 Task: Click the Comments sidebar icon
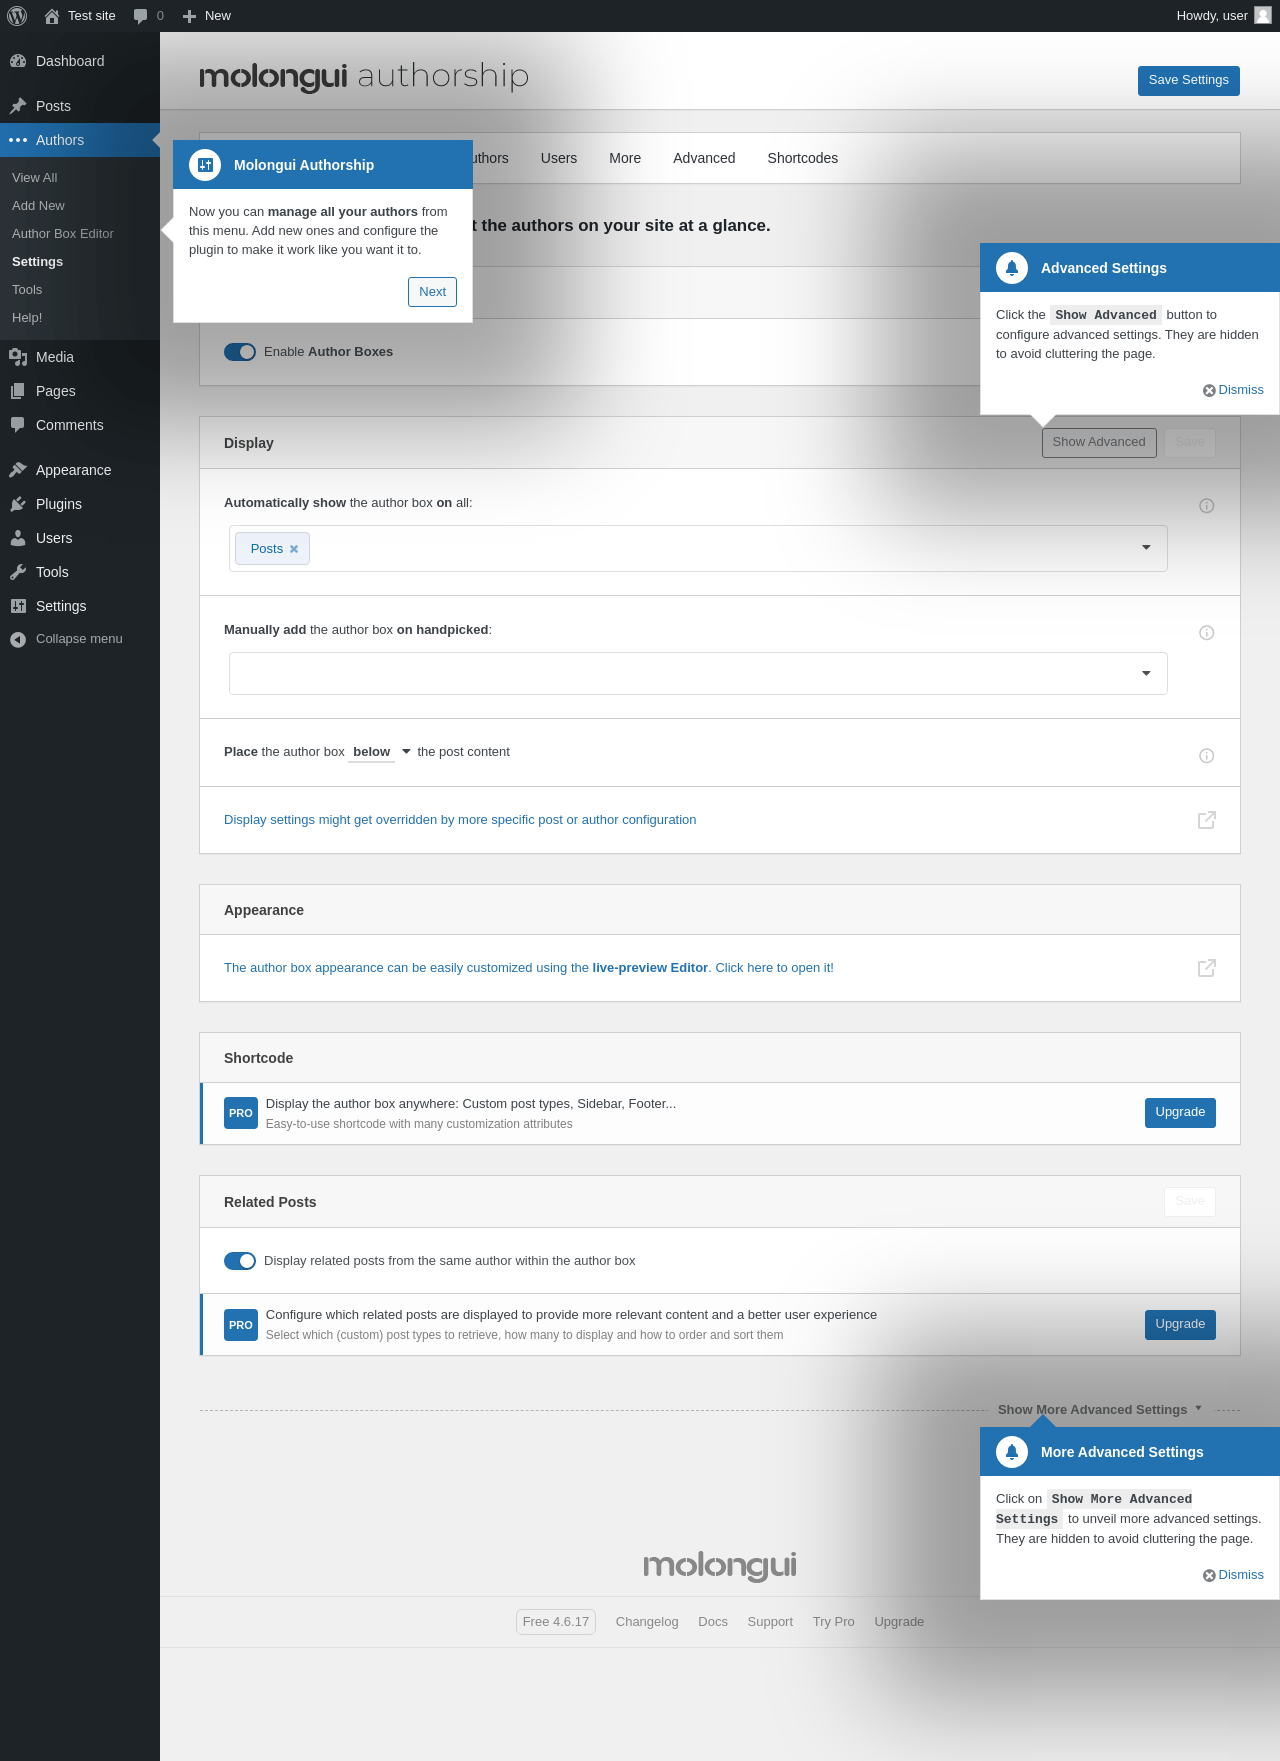[18, 425]
